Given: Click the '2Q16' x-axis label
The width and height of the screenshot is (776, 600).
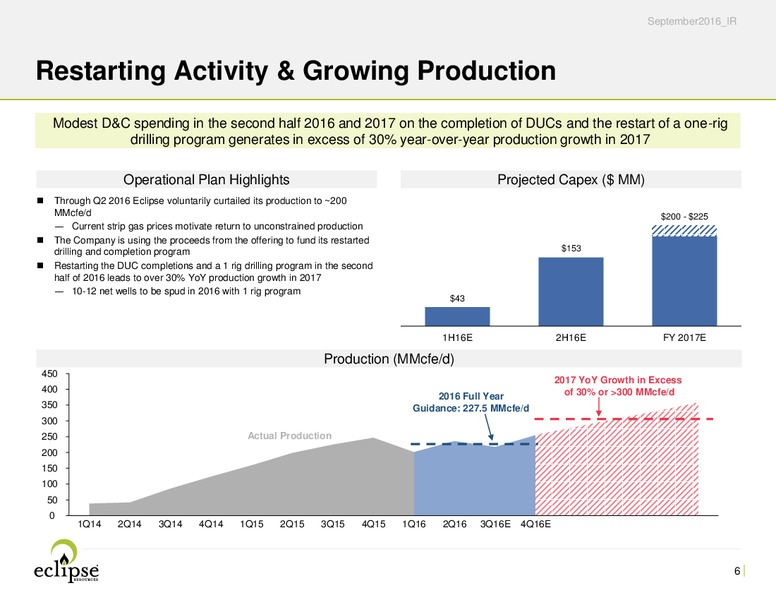Looking at the screenshot, I should point(454,524).
